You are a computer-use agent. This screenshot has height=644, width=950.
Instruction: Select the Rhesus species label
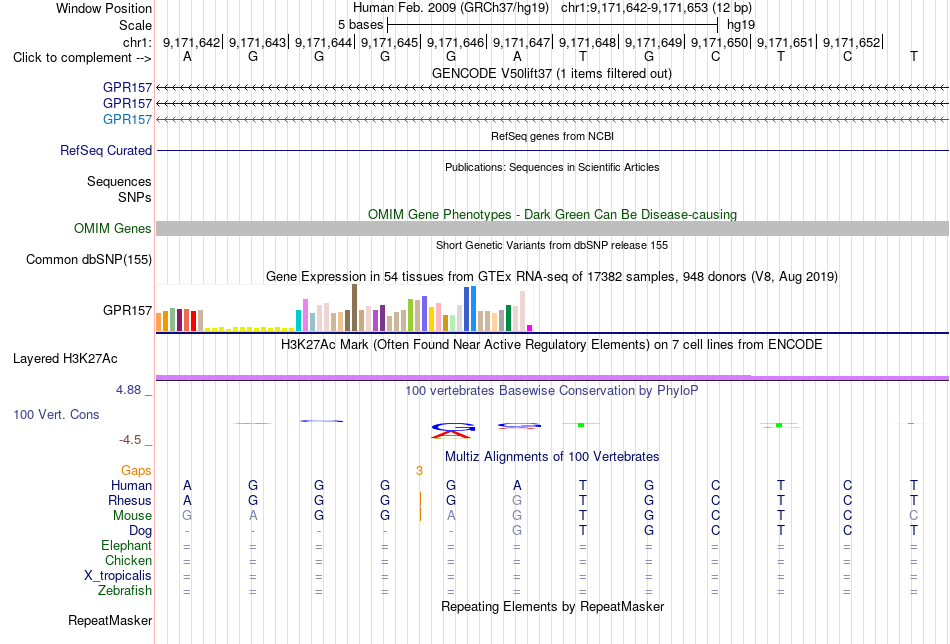(x=130, y=500)
